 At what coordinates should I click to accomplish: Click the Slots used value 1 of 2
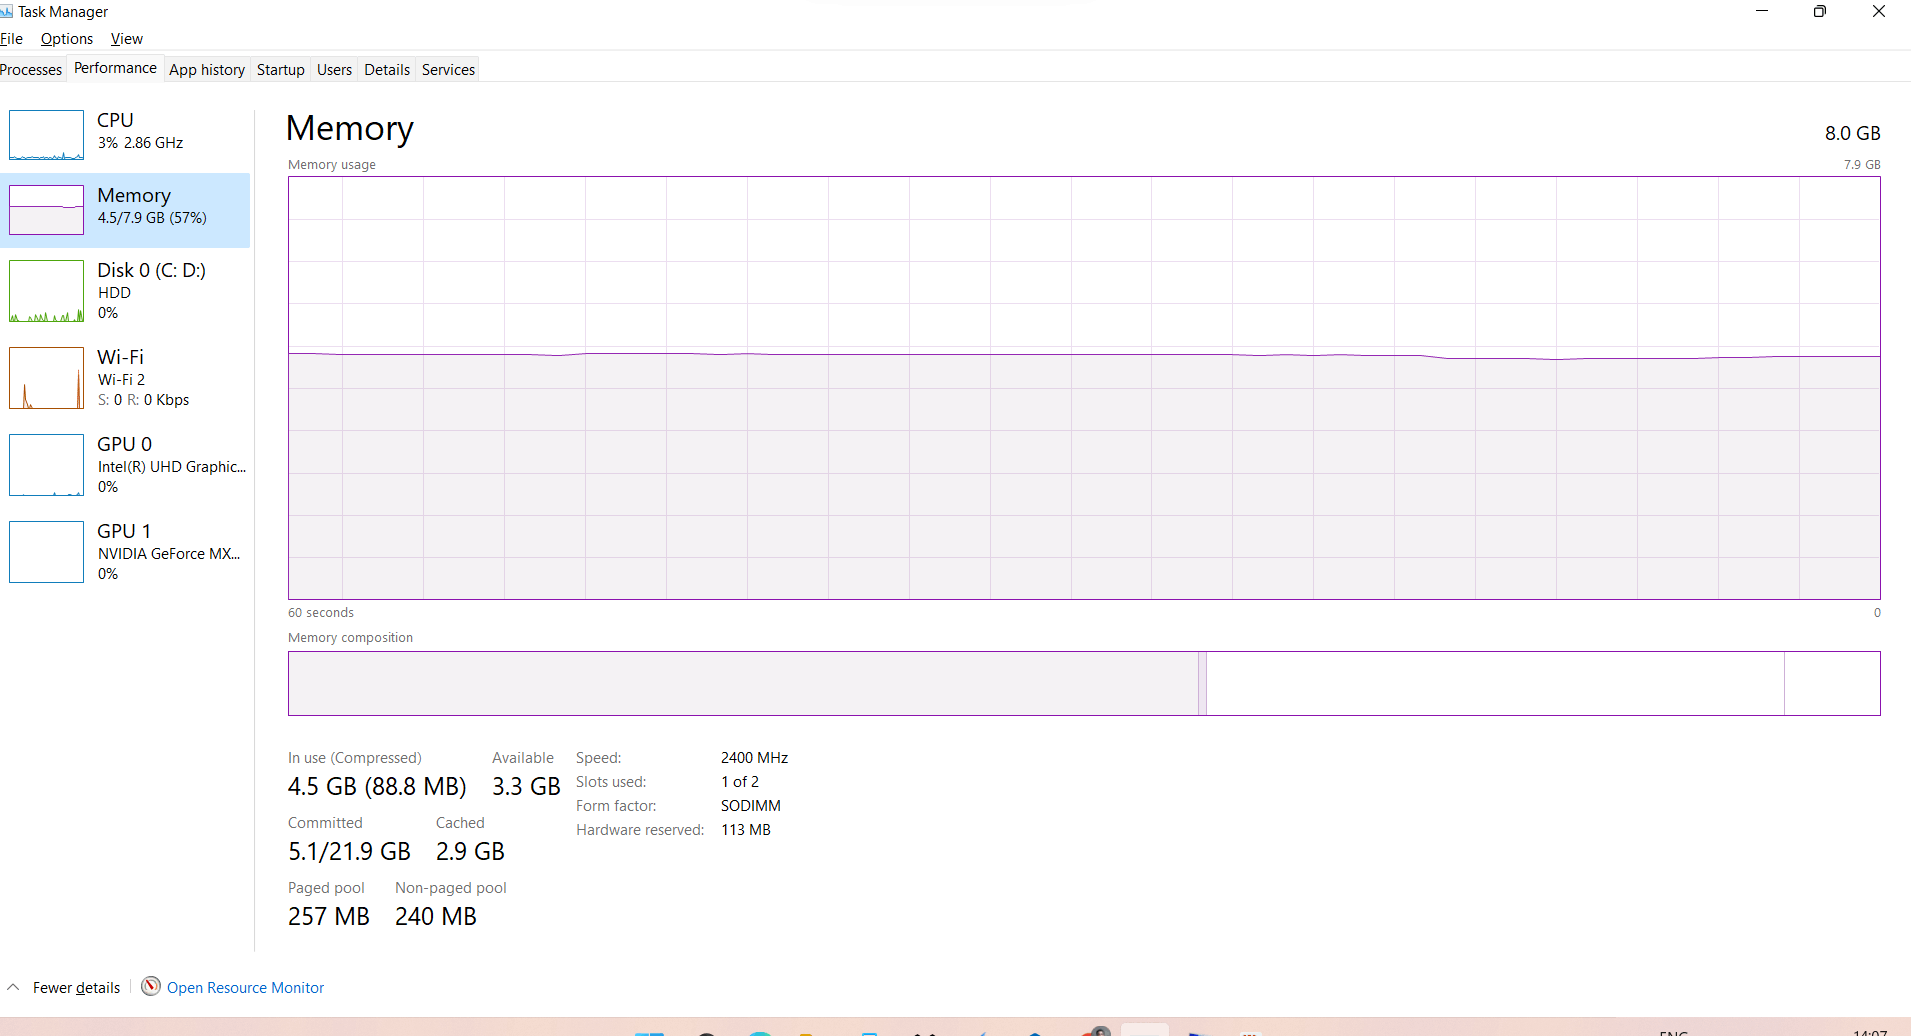(x=740, y=782)
